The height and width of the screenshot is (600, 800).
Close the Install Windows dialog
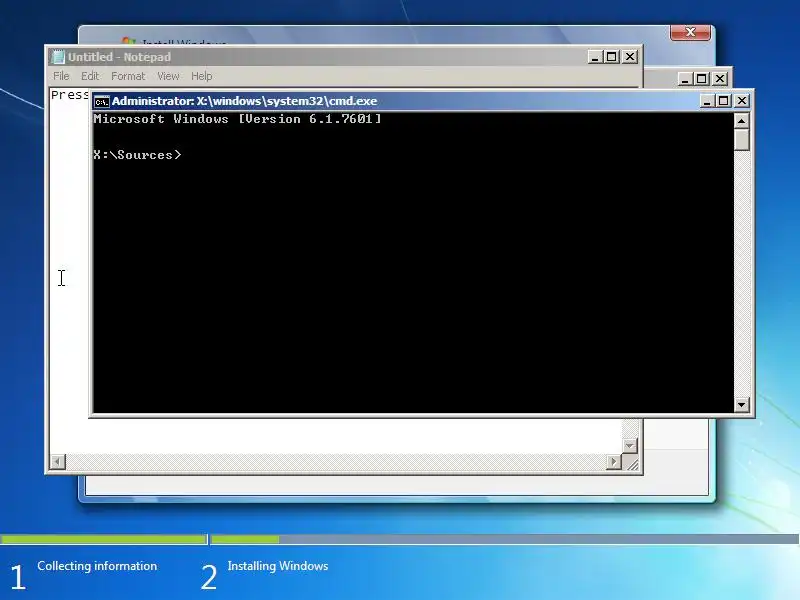(x=690, y=32)
